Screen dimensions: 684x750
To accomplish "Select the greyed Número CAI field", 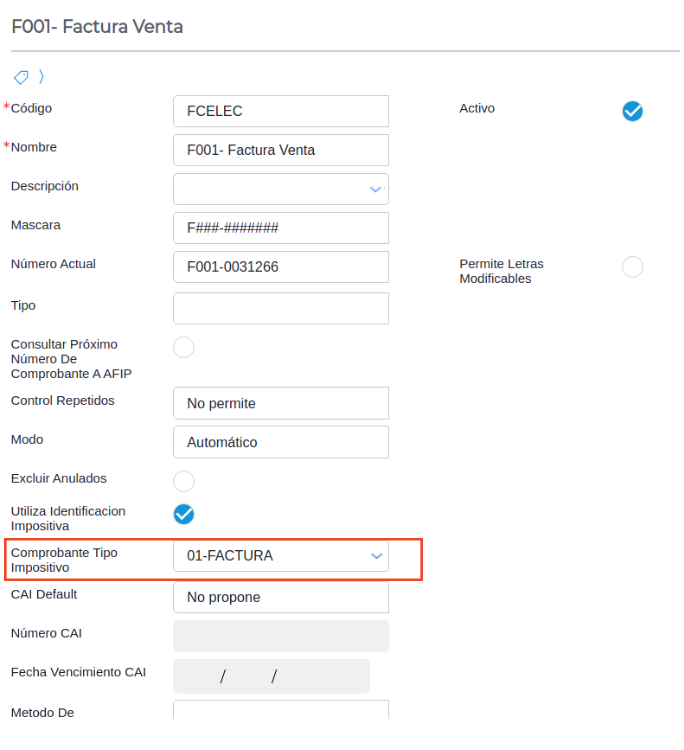I will [280, 636].
